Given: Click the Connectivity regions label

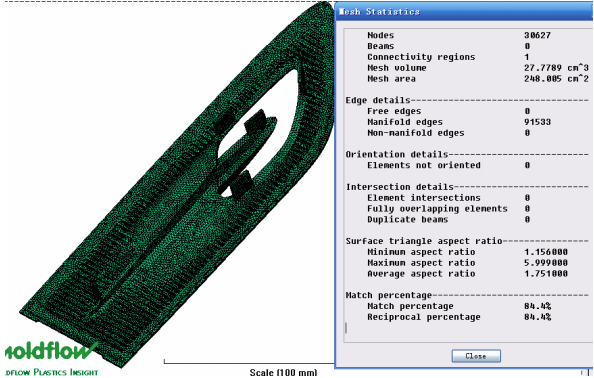Looking at the screenshot, I should [421, 57].
